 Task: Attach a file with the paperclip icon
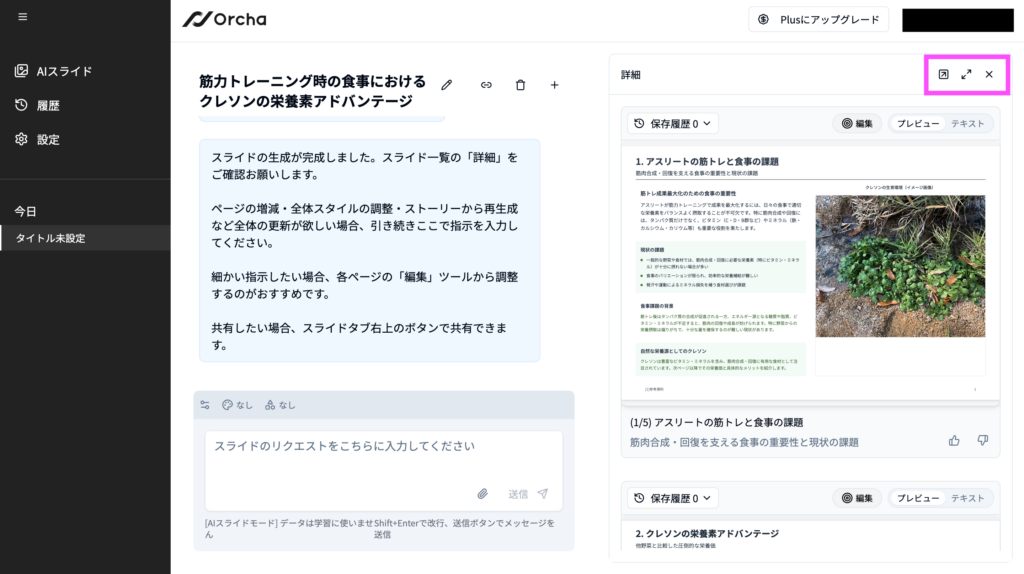[x=482, y=494]
